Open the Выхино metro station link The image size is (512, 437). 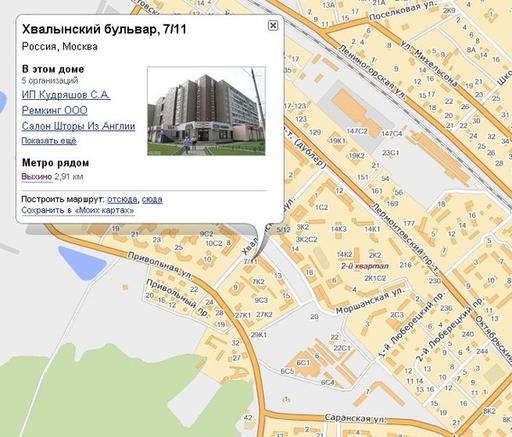pyautogui.click(x=37, y=176)
